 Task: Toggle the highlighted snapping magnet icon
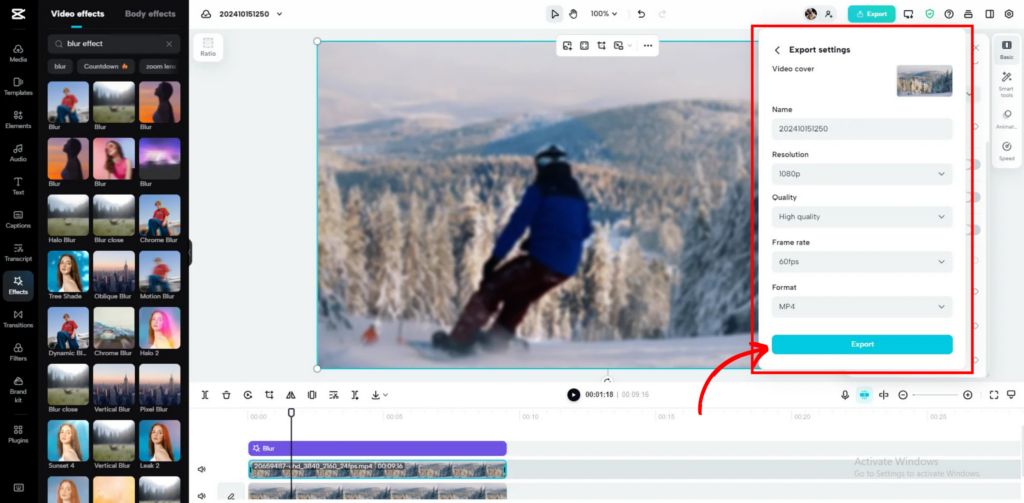(x=864, y=395)
